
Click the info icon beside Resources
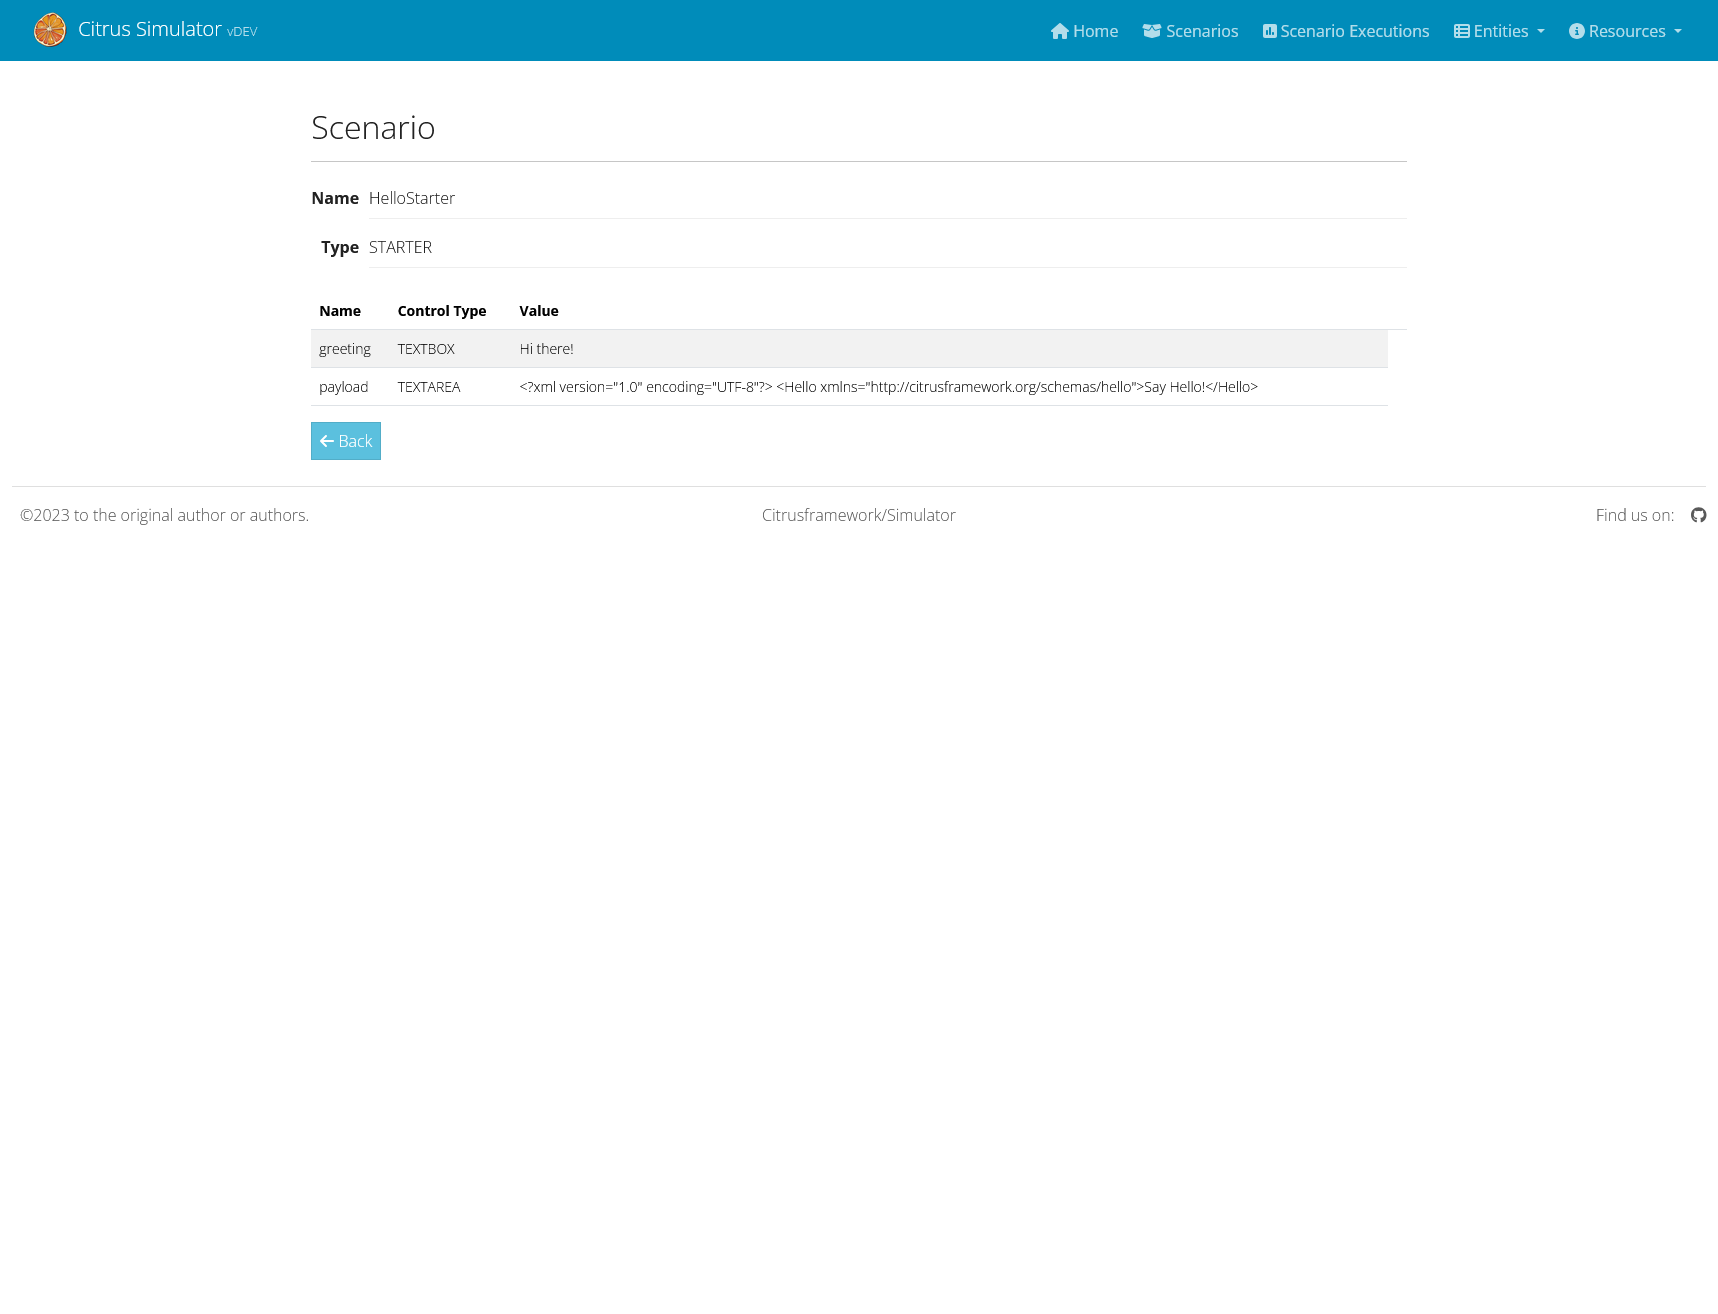point(1576,31)
